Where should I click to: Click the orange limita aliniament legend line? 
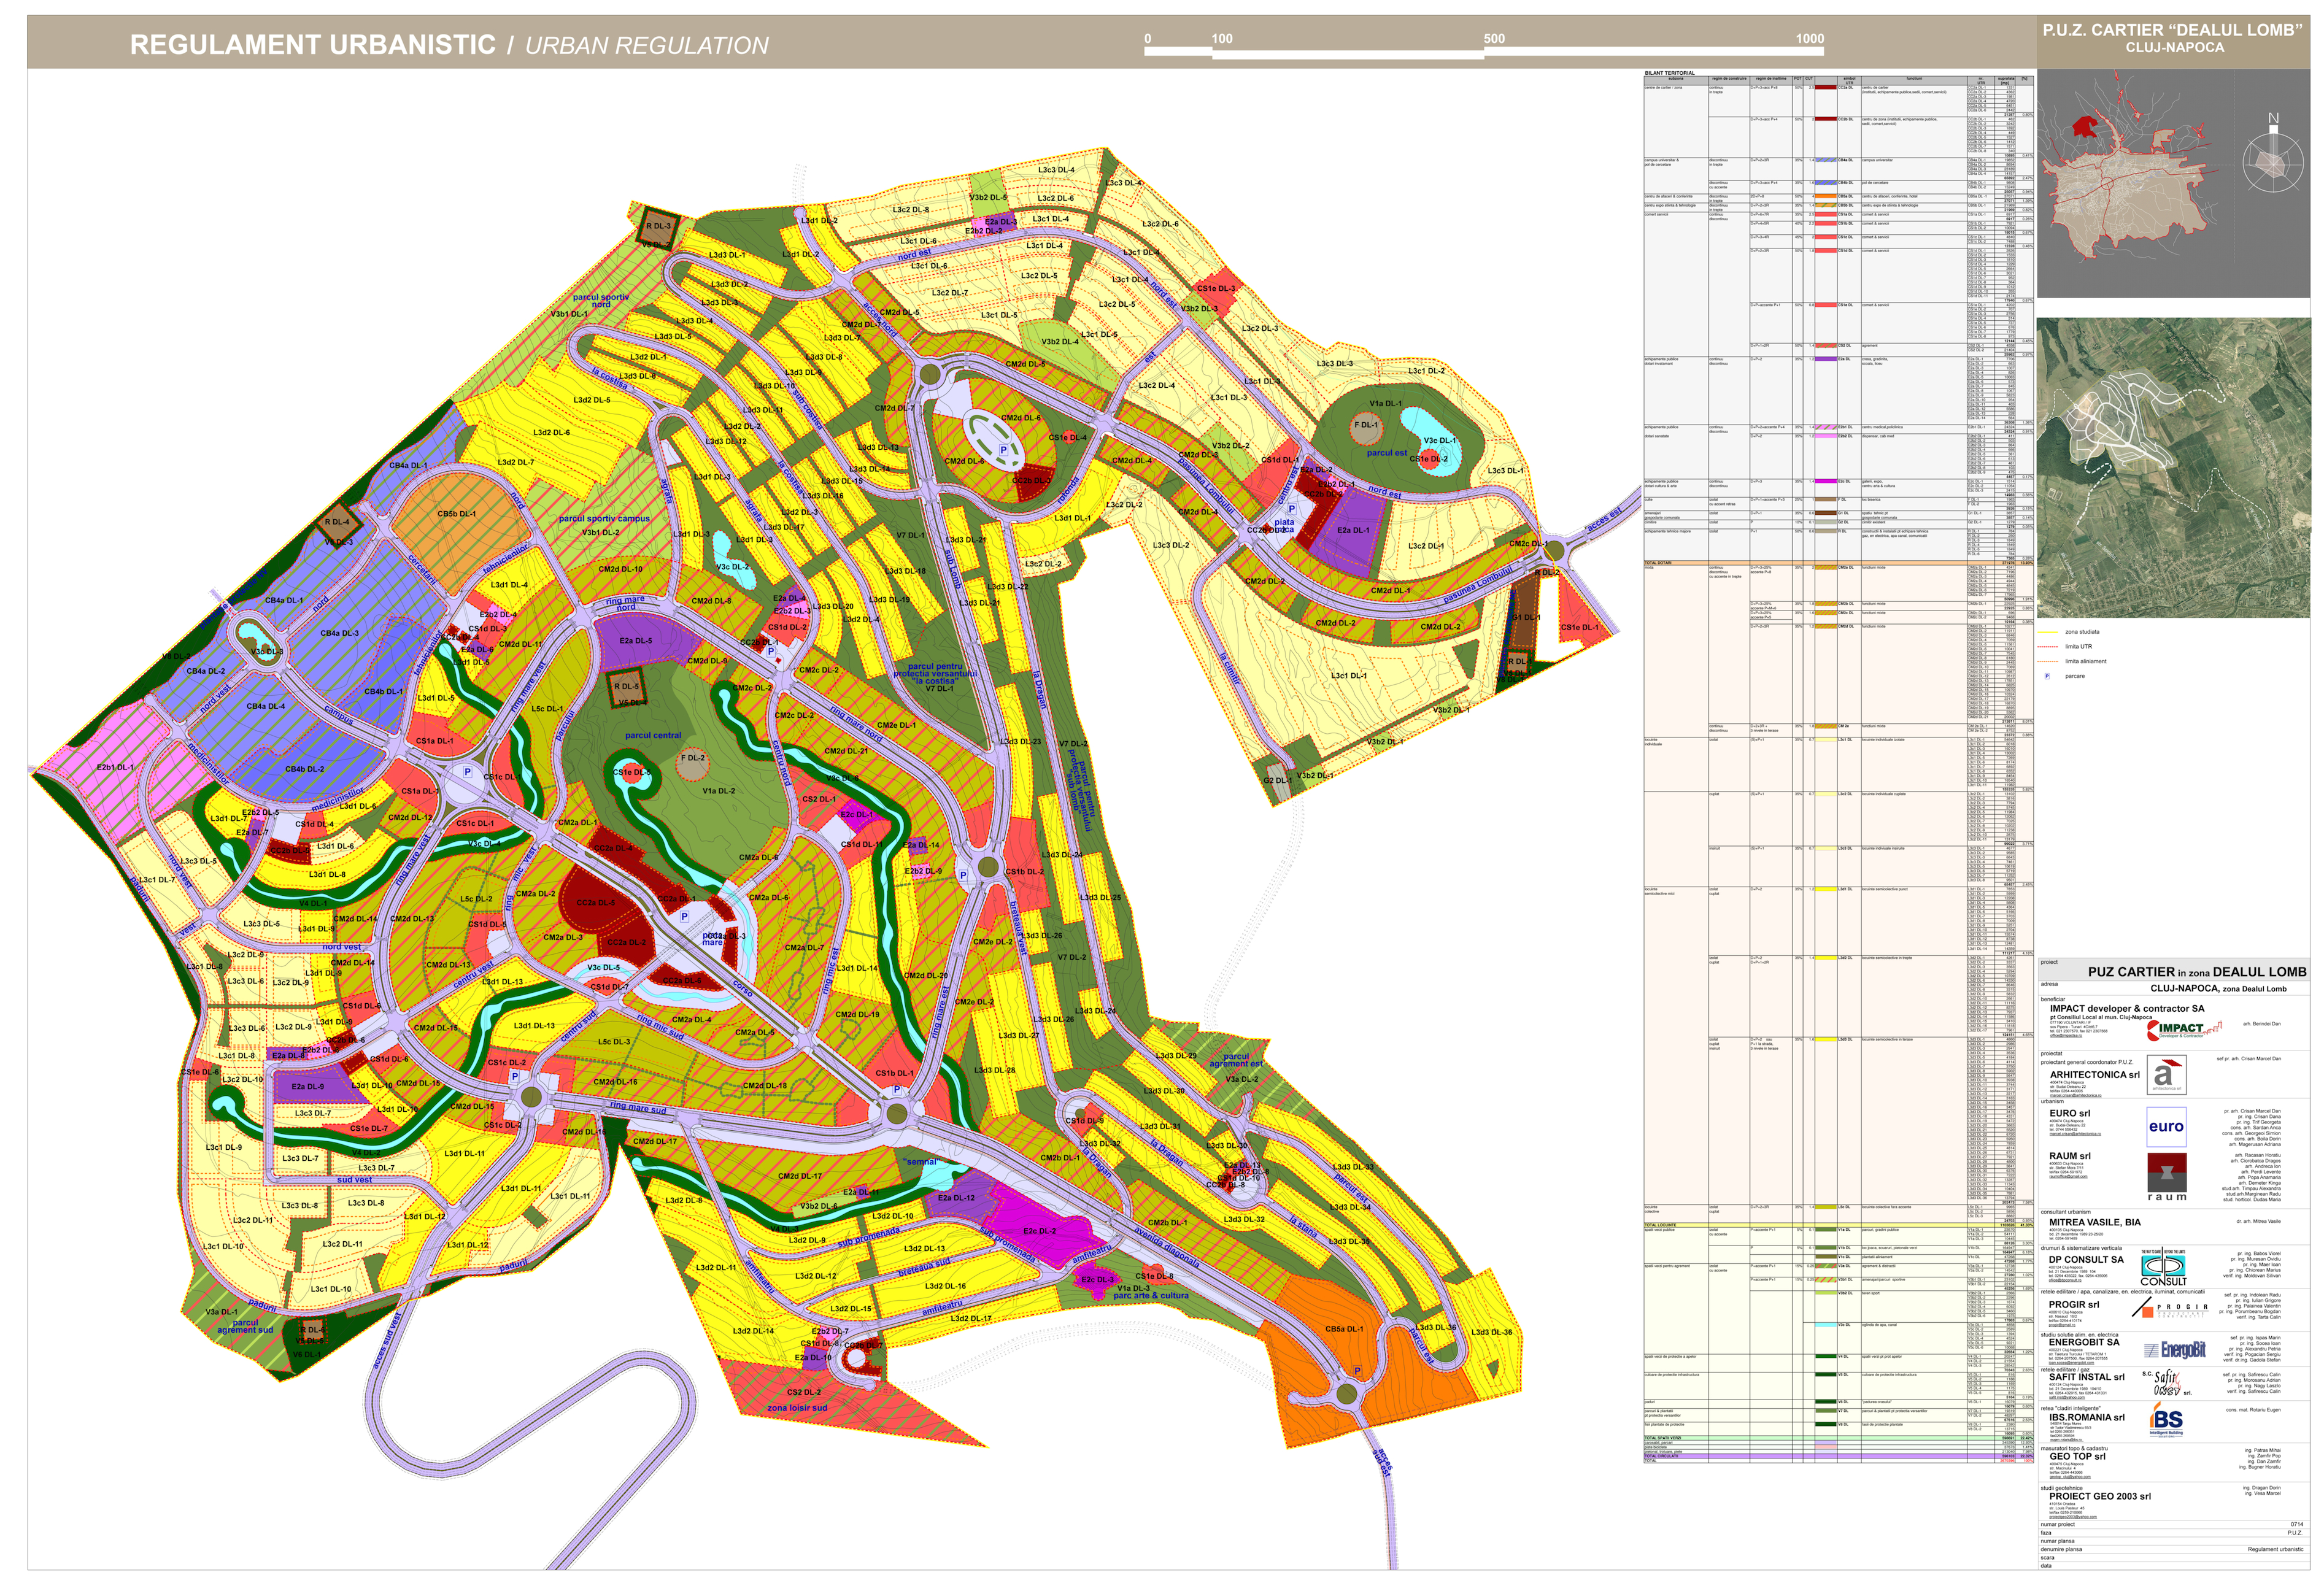click(x=2048, y=661)
